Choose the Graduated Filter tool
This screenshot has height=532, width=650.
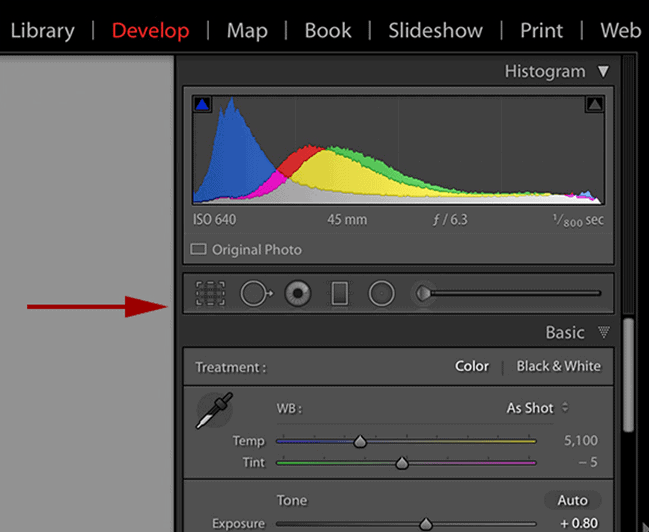[339, 293]
